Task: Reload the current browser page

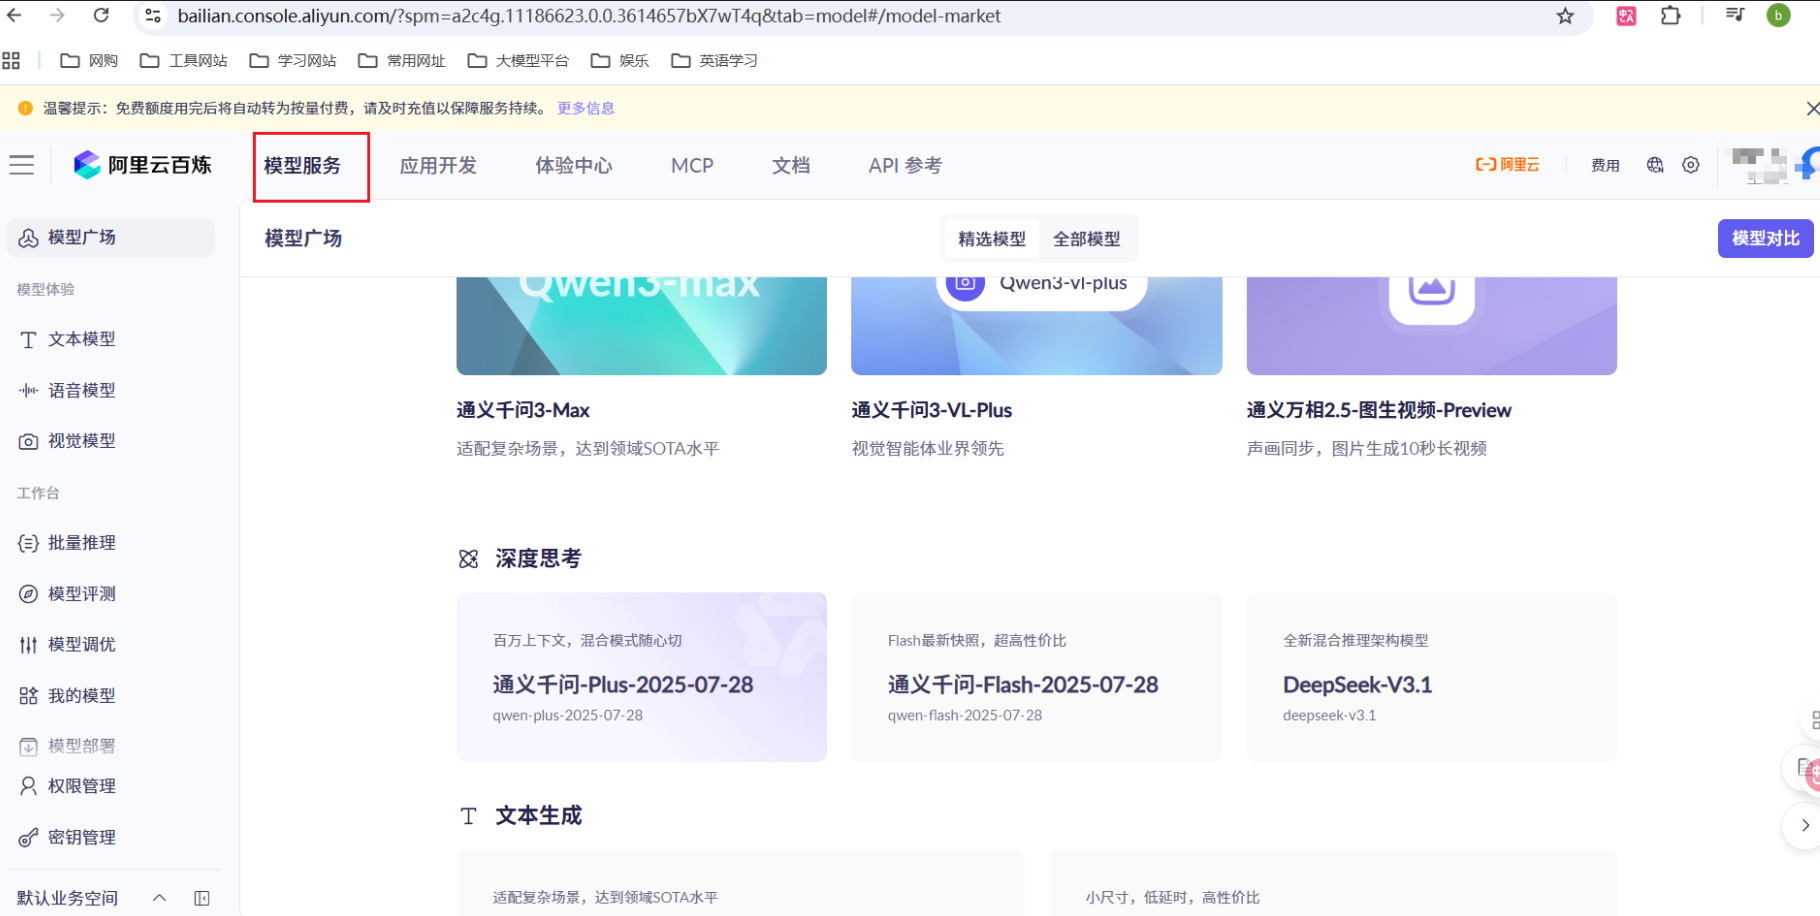Action: pos(101,16)
